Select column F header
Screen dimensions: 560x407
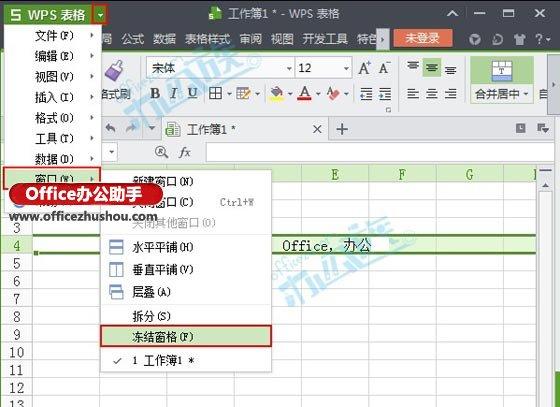click(402, 175)
